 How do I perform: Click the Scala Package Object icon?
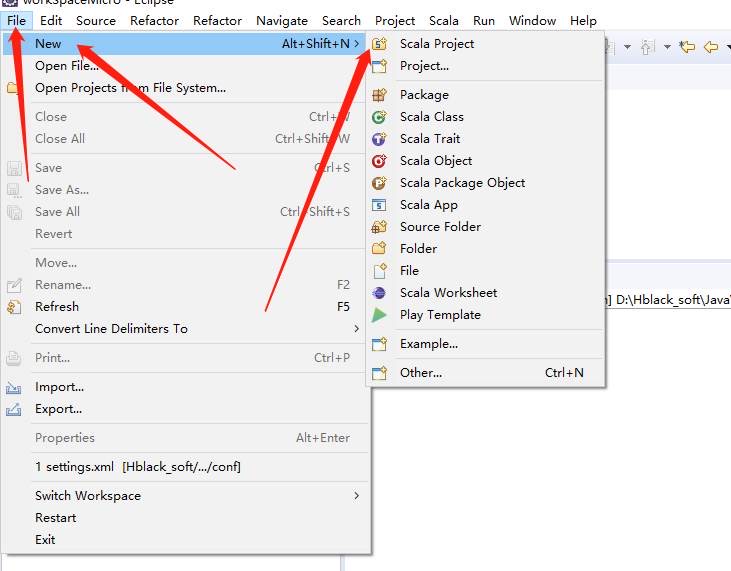pyautogui.click(x=379, y=183)
